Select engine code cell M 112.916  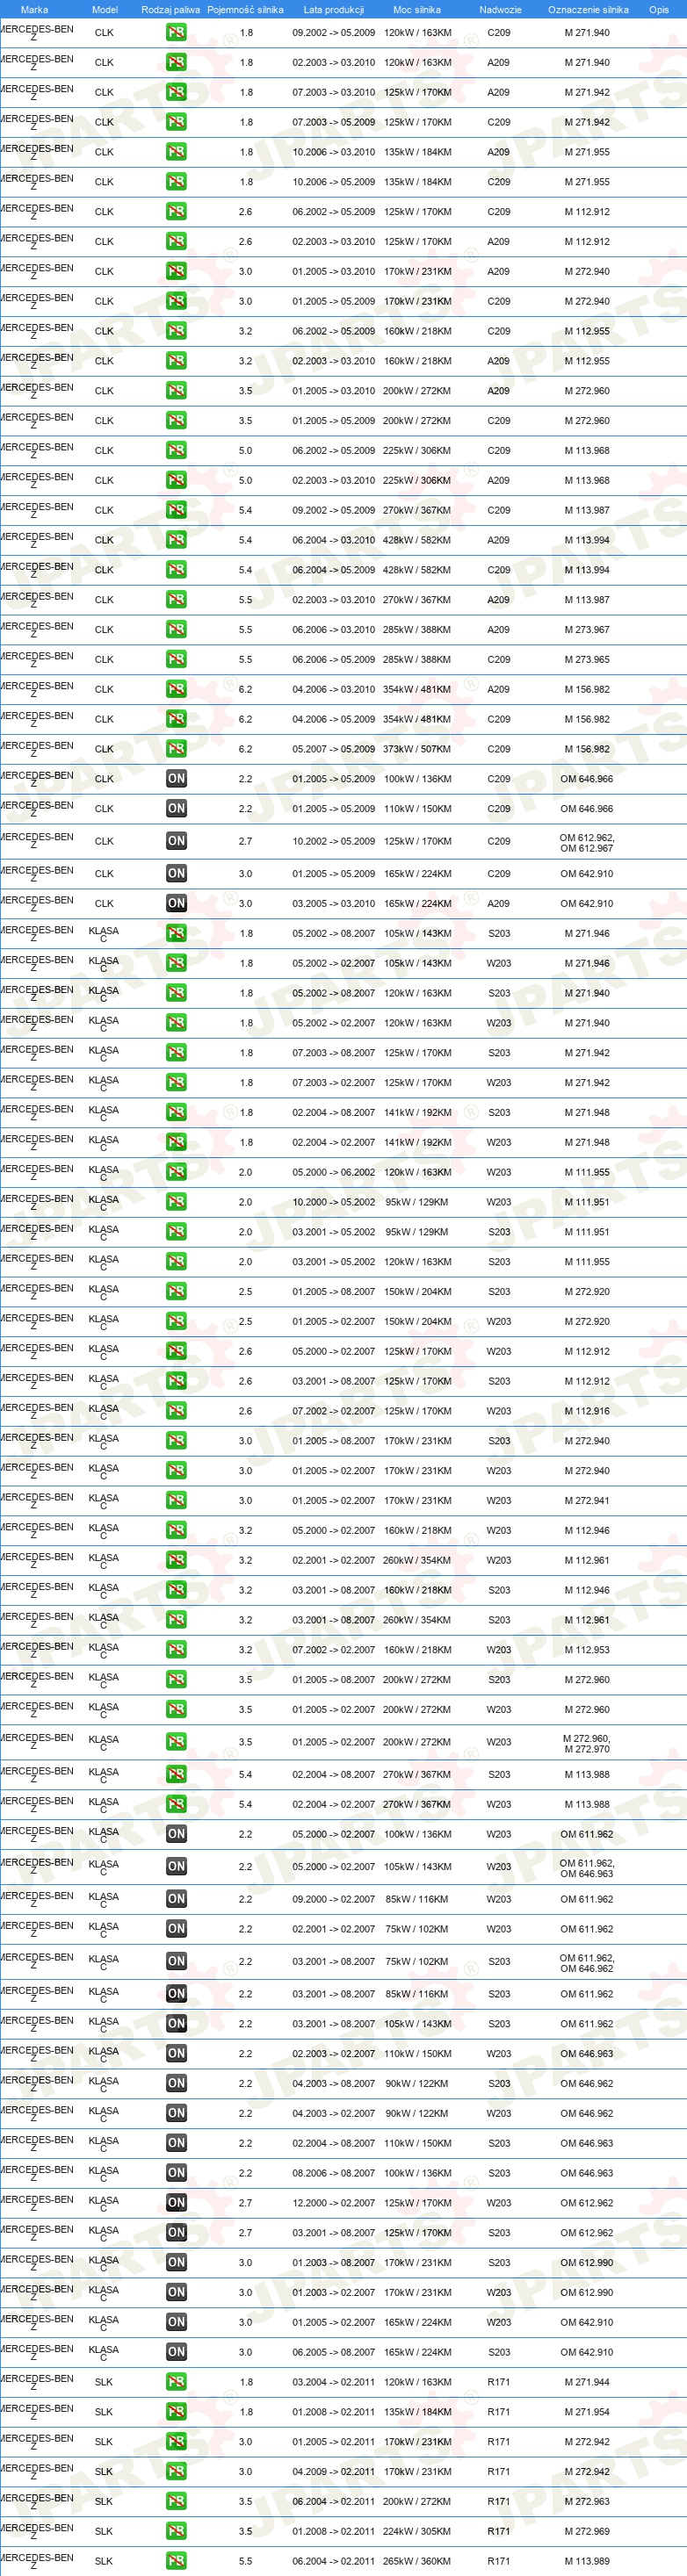tap(587, 1411)
